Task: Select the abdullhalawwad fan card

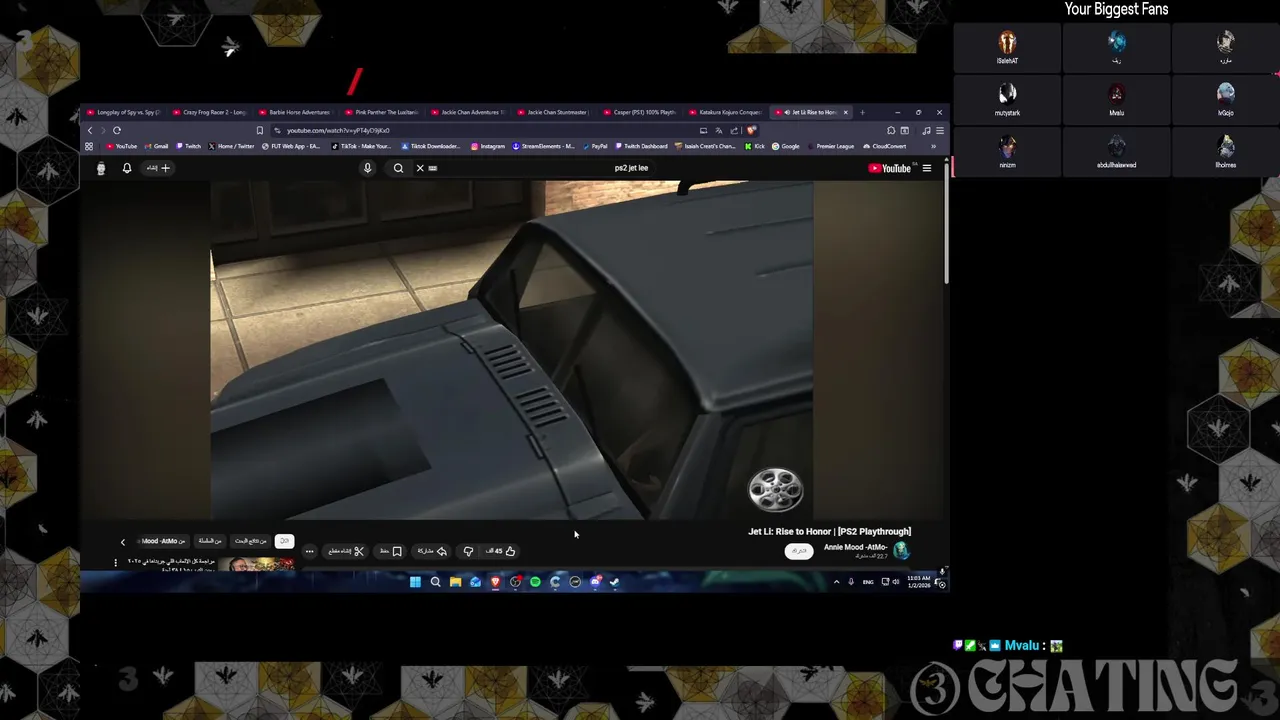Action: tap(1116, 151)
